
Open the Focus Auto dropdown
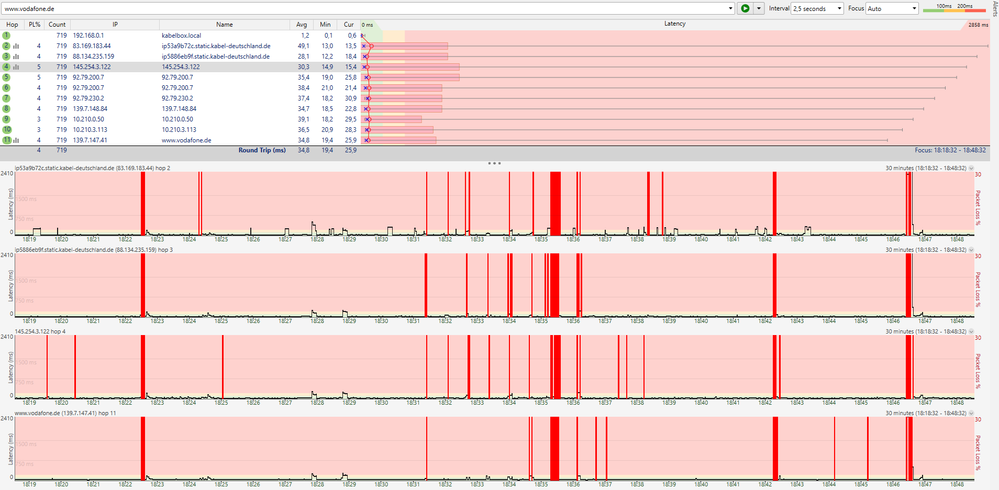pos(892,9)
